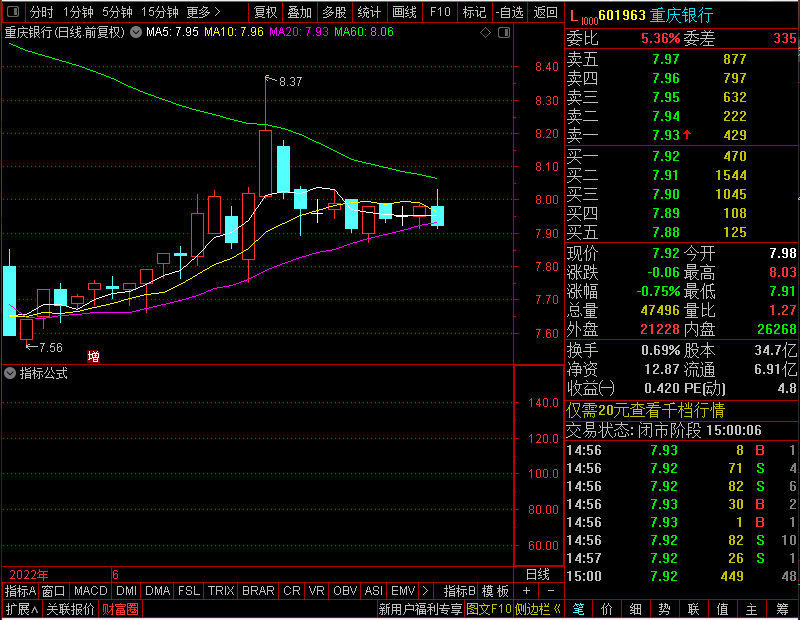Switch to 15分钟 chart period
Image resolution: width=800 pixels, height=620 pixels.
pos(160,12)
